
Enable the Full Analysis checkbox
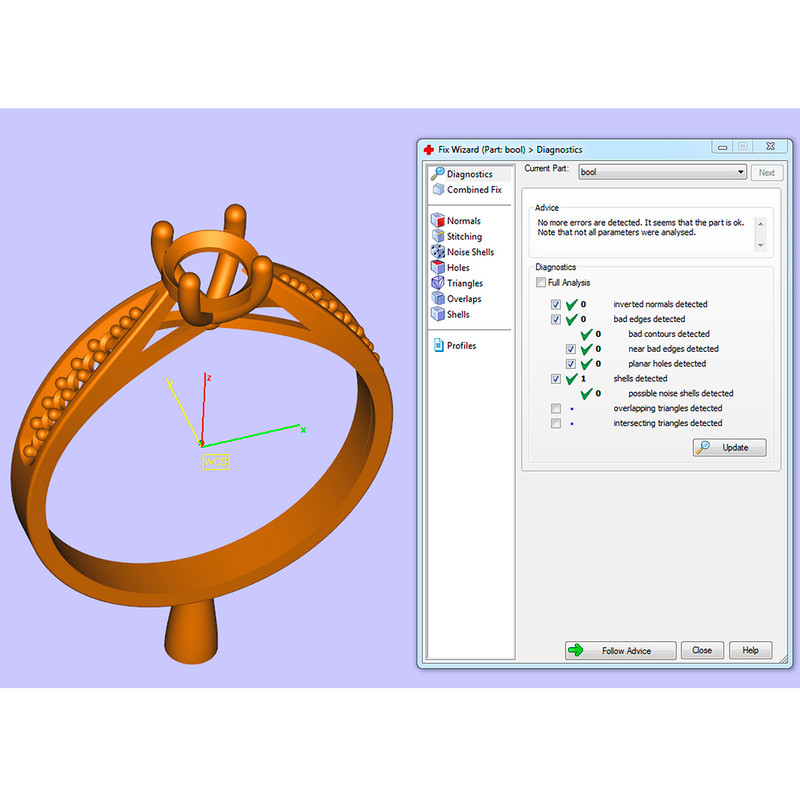click(x=541, y=283)
